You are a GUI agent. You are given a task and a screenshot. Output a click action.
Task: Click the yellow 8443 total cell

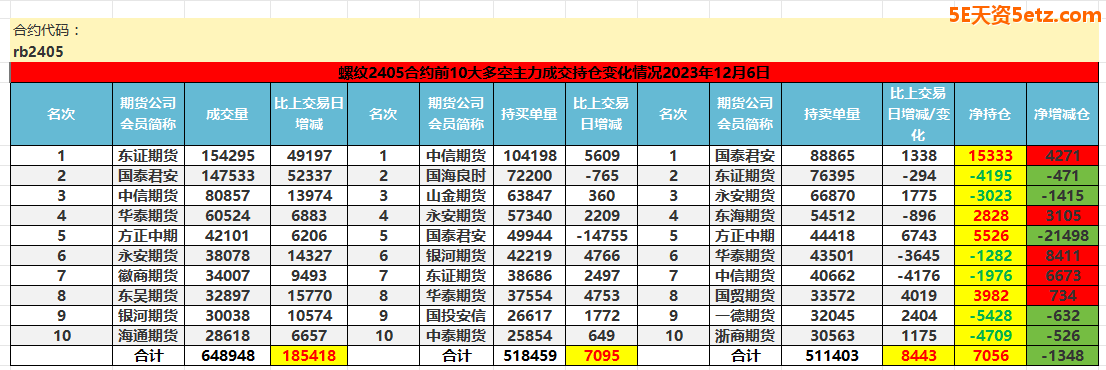(x=918, y=356)
